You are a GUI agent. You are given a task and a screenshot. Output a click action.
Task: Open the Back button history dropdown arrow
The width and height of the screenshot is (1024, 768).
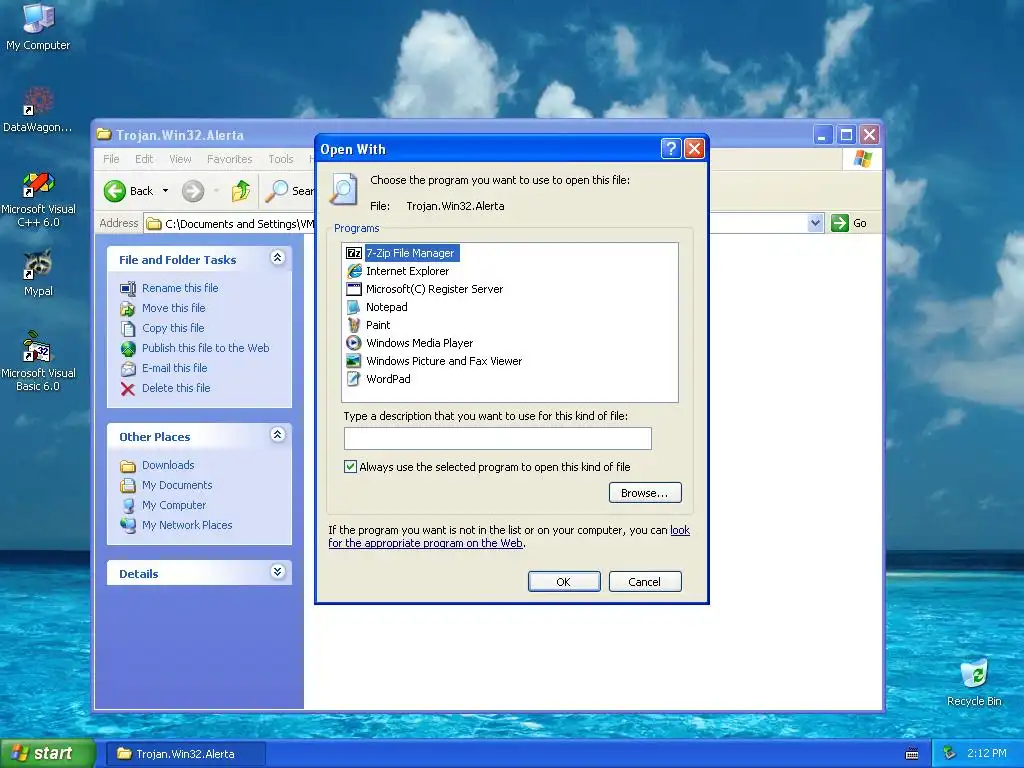click(165, 191)
